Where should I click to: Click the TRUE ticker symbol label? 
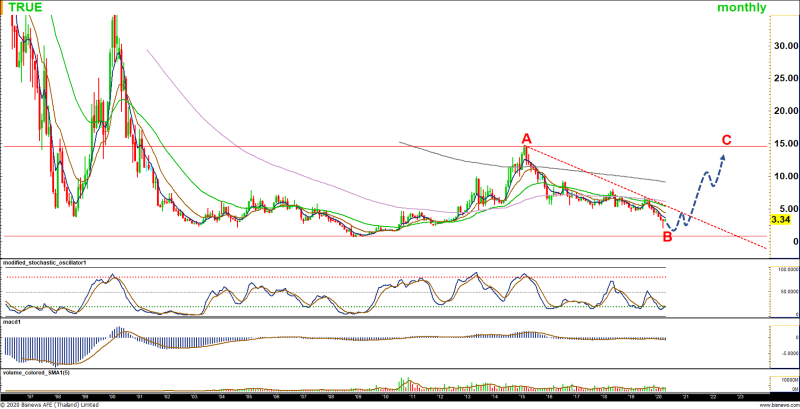pos(28,8)
